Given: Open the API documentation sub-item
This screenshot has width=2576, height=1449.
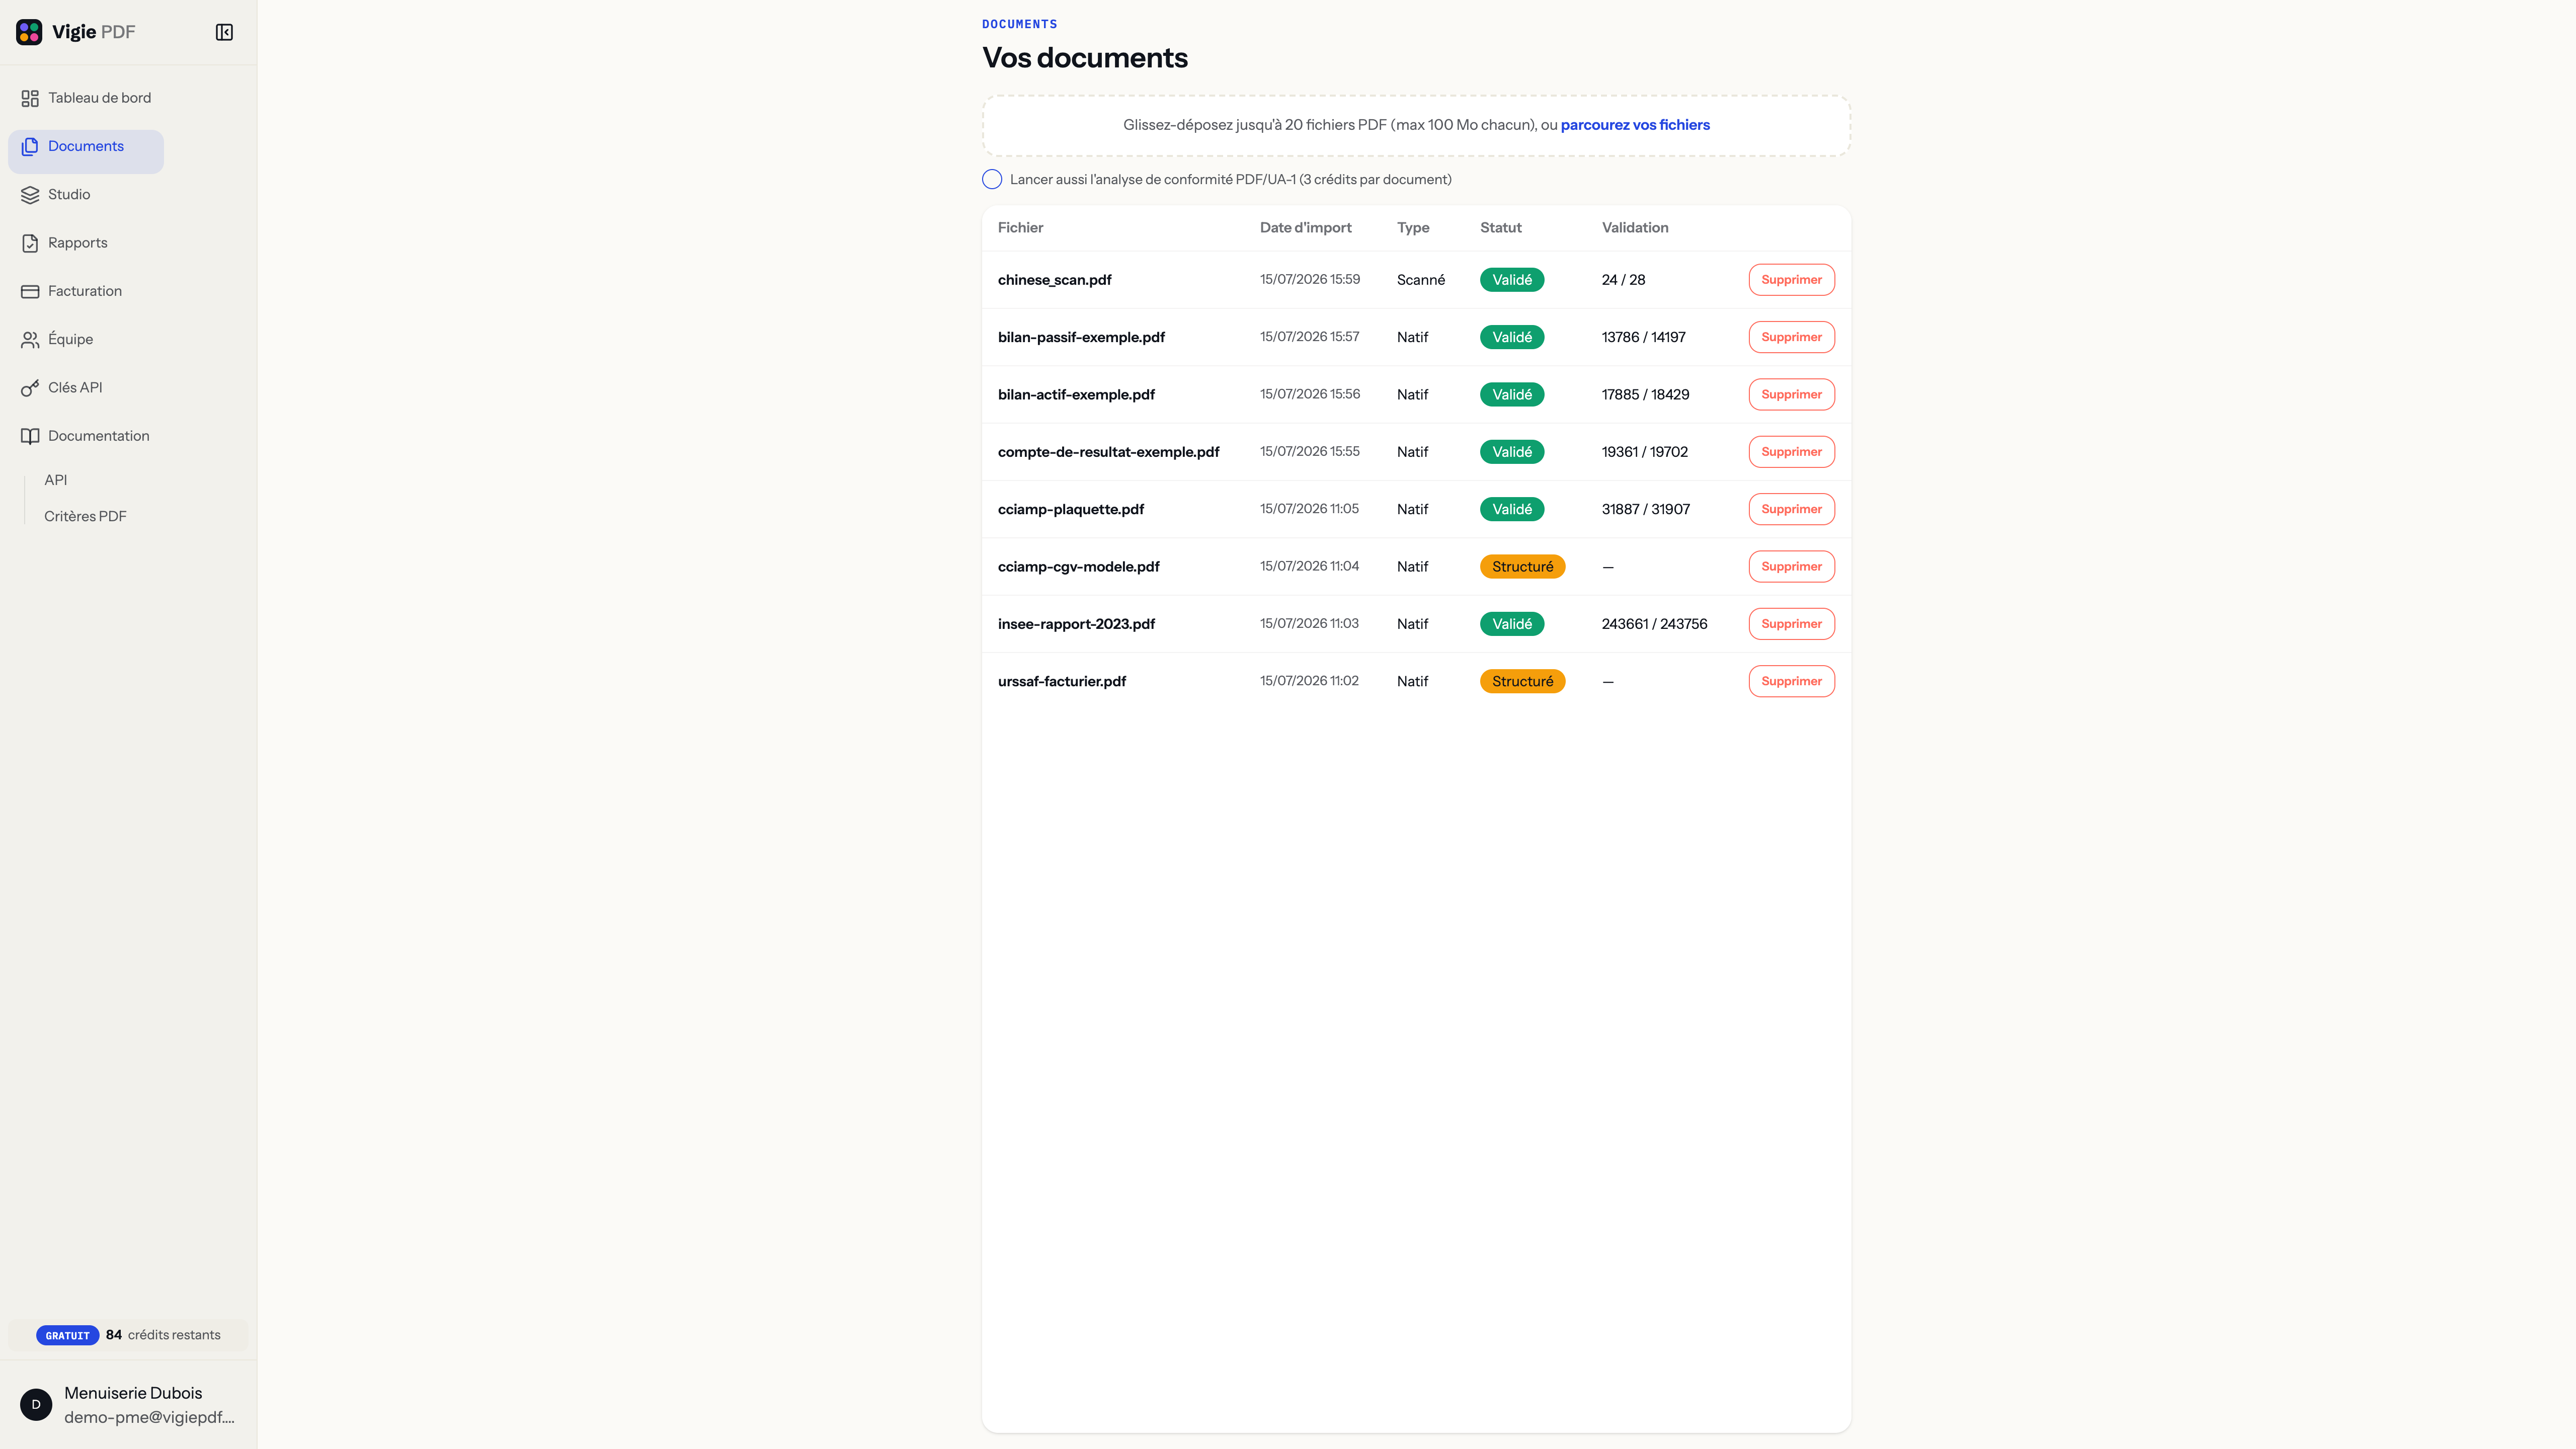Looking at the screenshot, I should click(56, 480).
